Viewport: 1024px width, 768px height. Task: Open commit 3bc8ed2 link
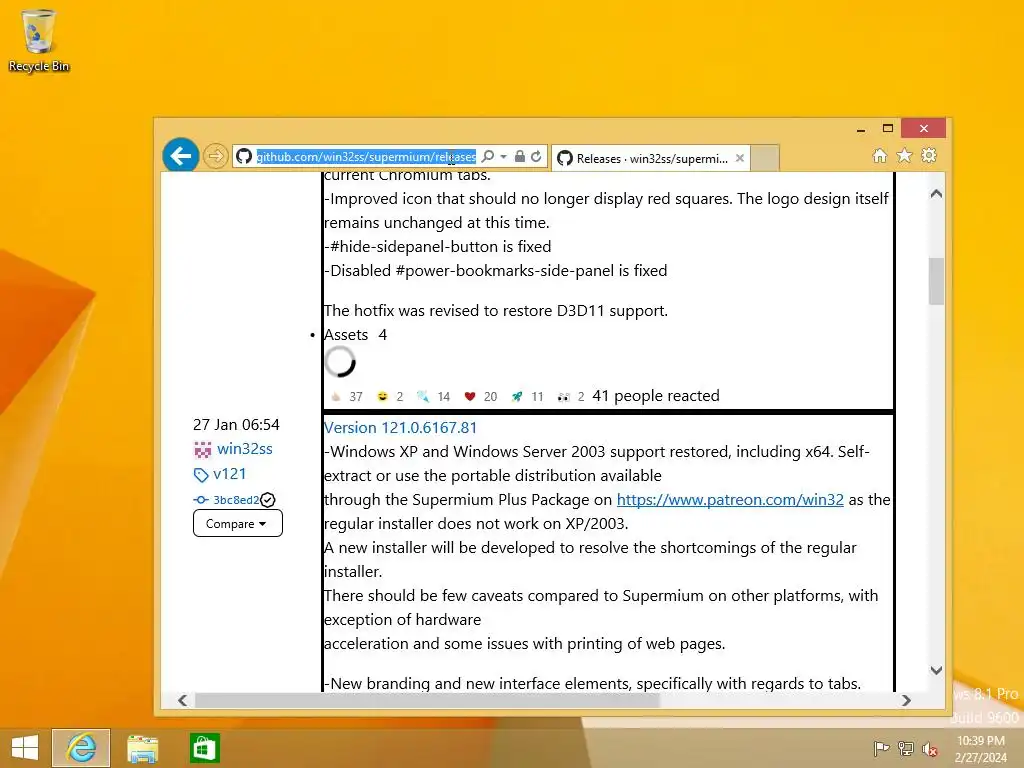(x=236, y=500)
